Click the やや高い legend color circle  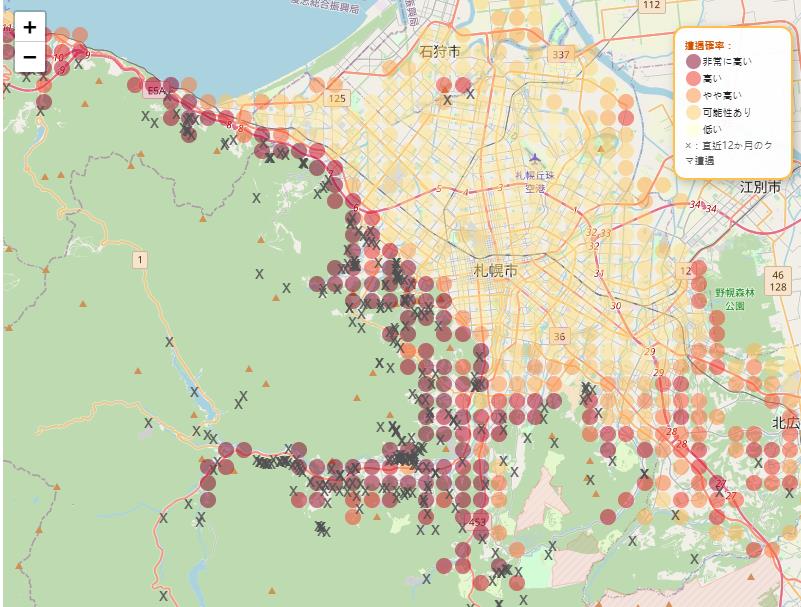[693, 96]
